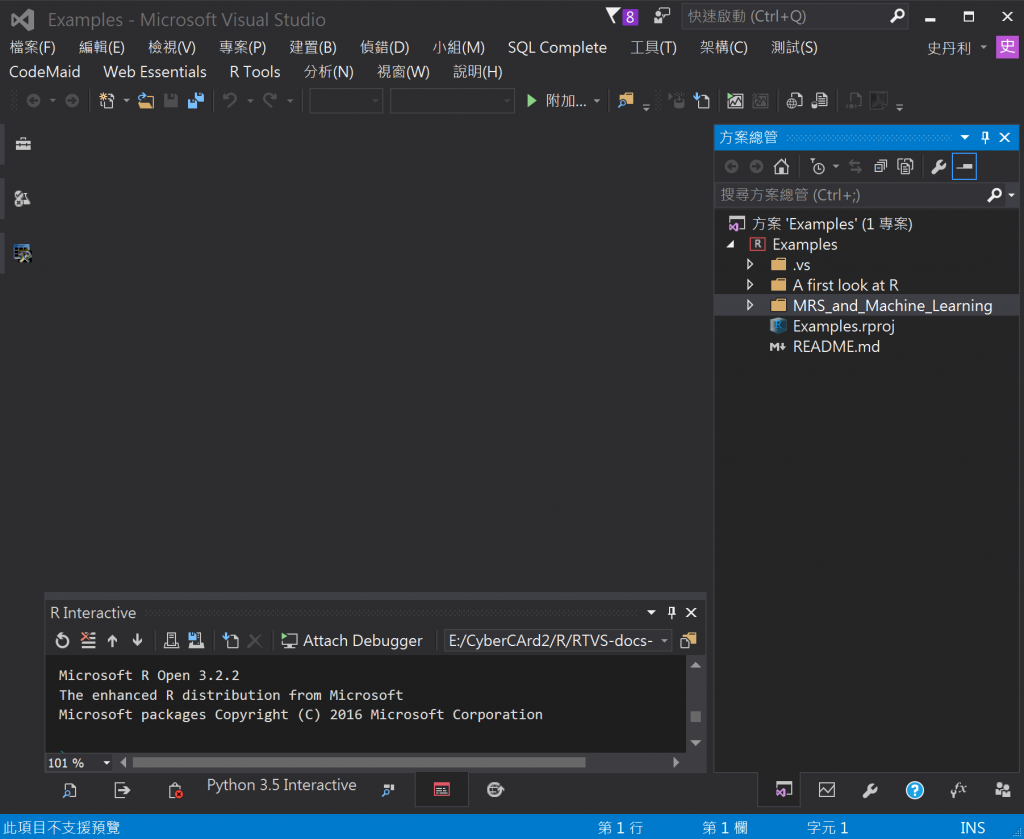Viewport: 1024px width, 839px height.
Task: Click the 快速啟動 quick launch search field
Action: pos(786,16)
